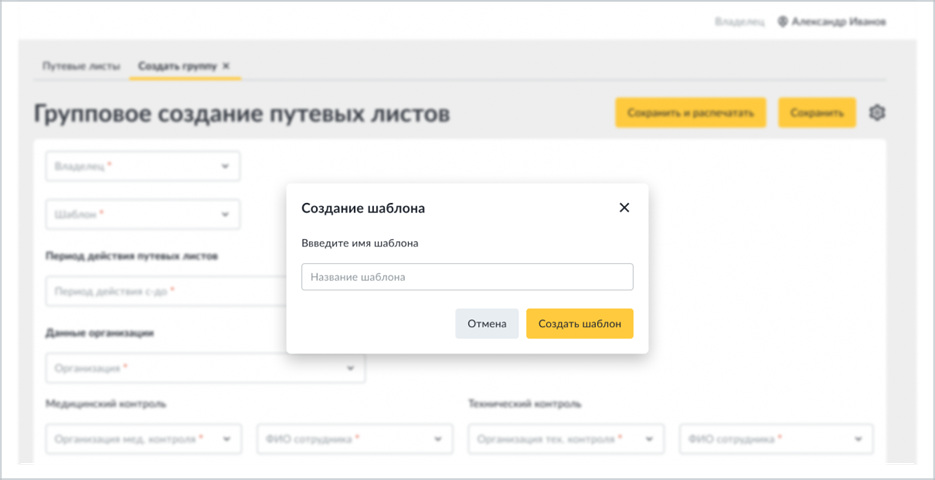Viewport: 935px width, 480px height.
Task: Click Период действия путевых листов heading
Action: 132,256
